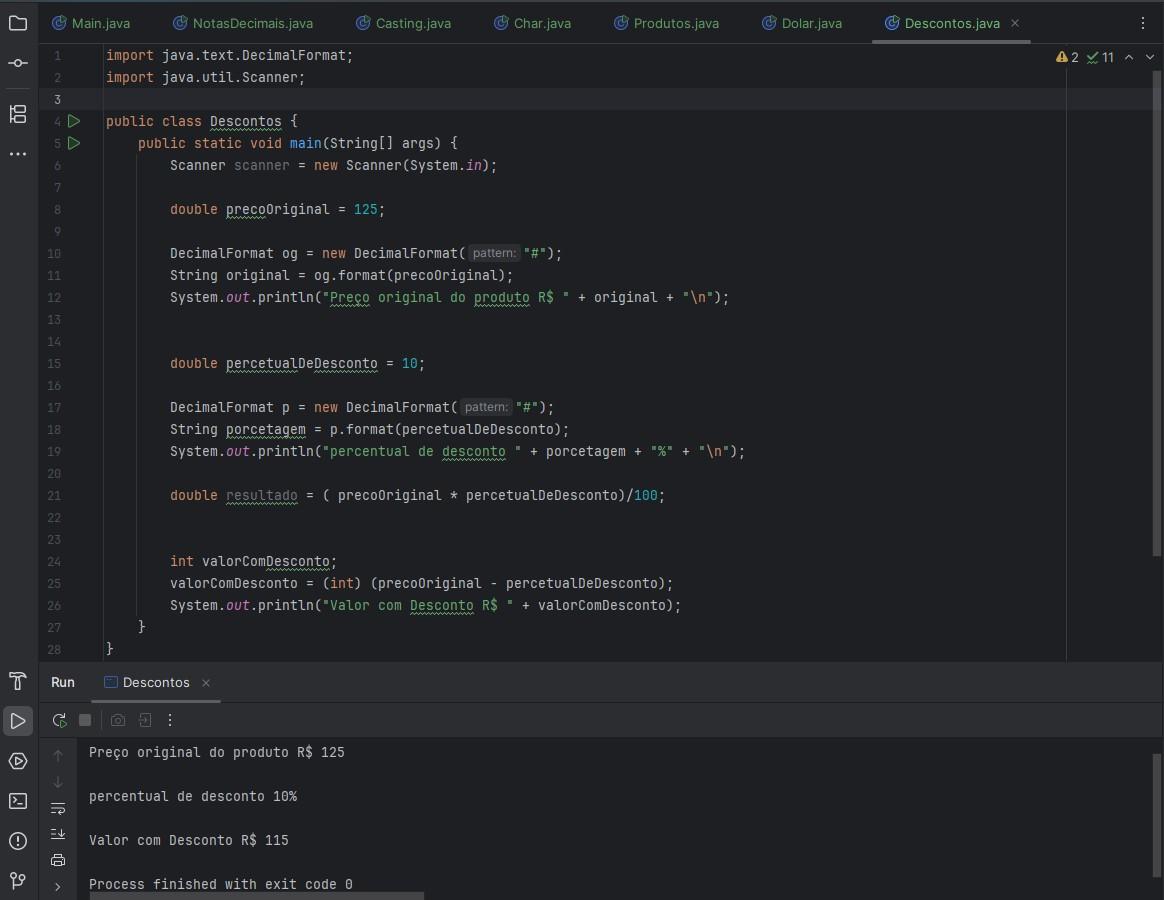Screen dimensions: 1164x900
Task: Open the Structure tool window
Action: (18, 114)
